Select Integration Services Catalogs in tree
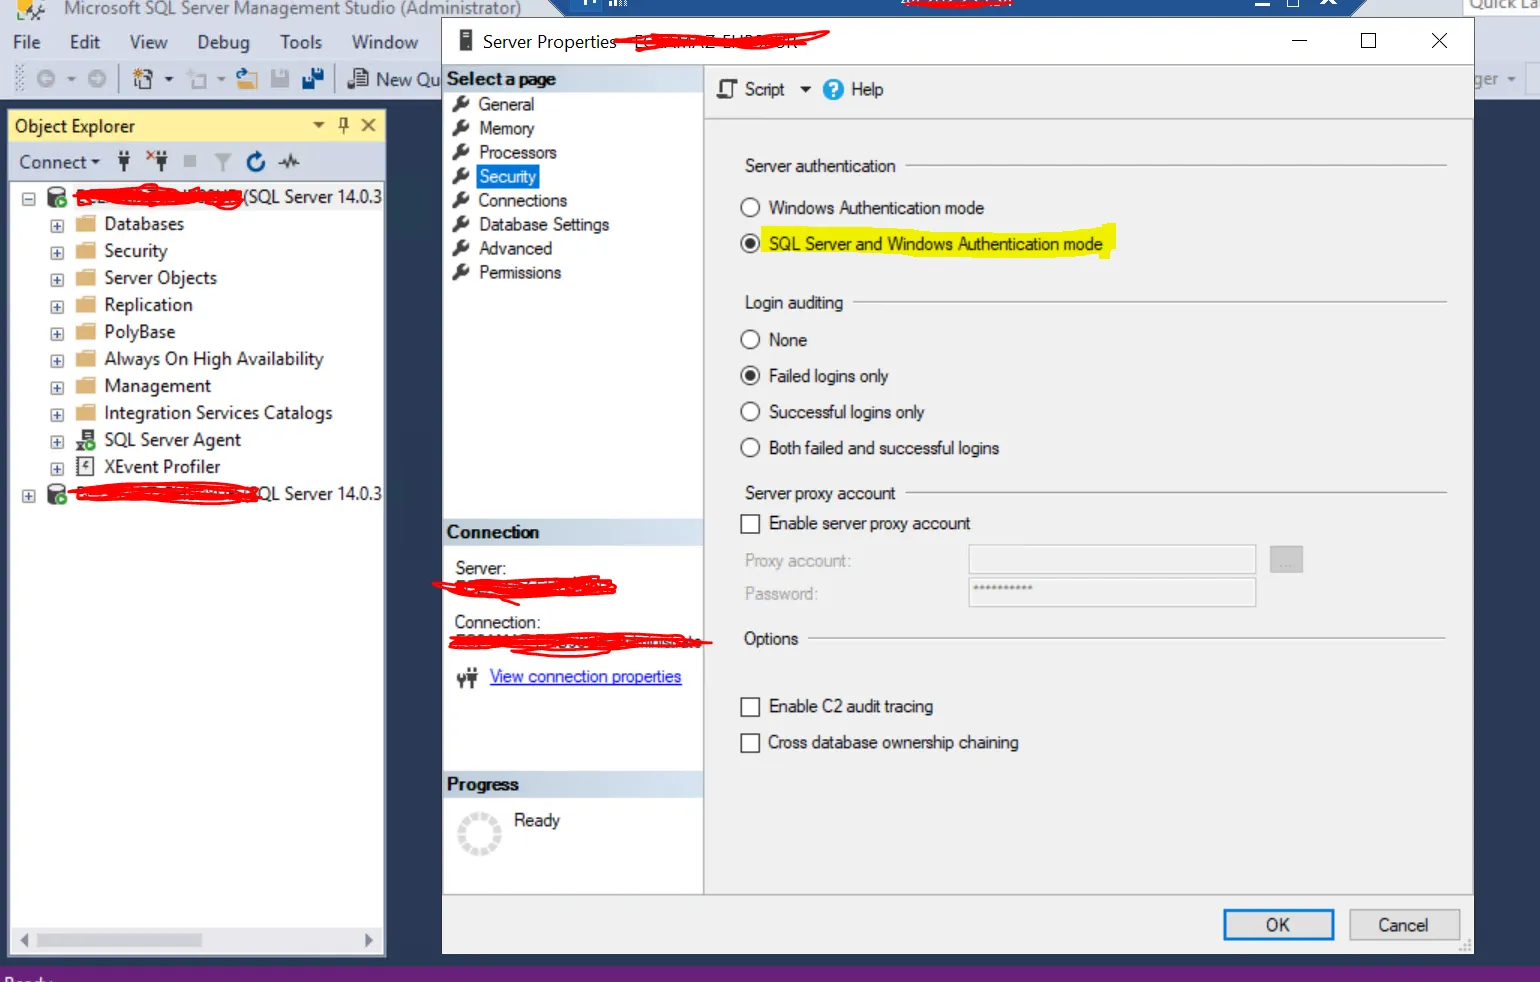The width and height of the screenshot is (1540, 982). click(x=218, y=413)
